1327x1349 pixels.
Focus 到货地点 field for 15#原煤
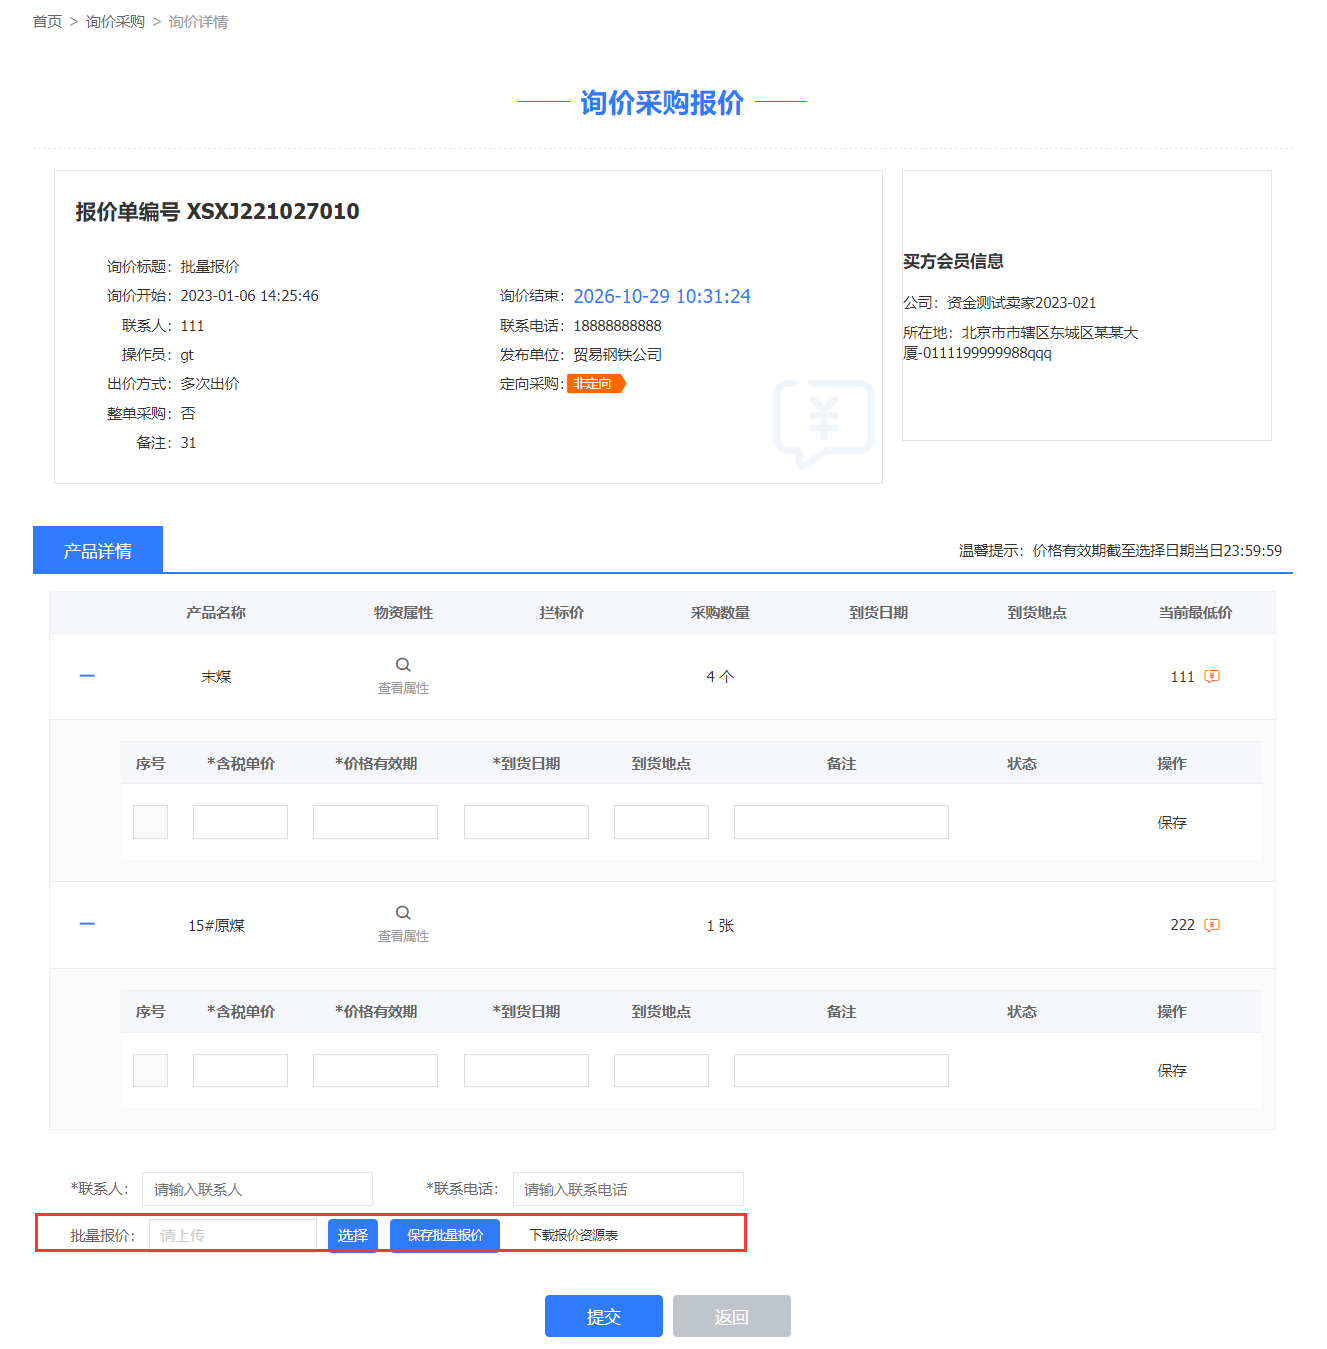point(661,1070)
